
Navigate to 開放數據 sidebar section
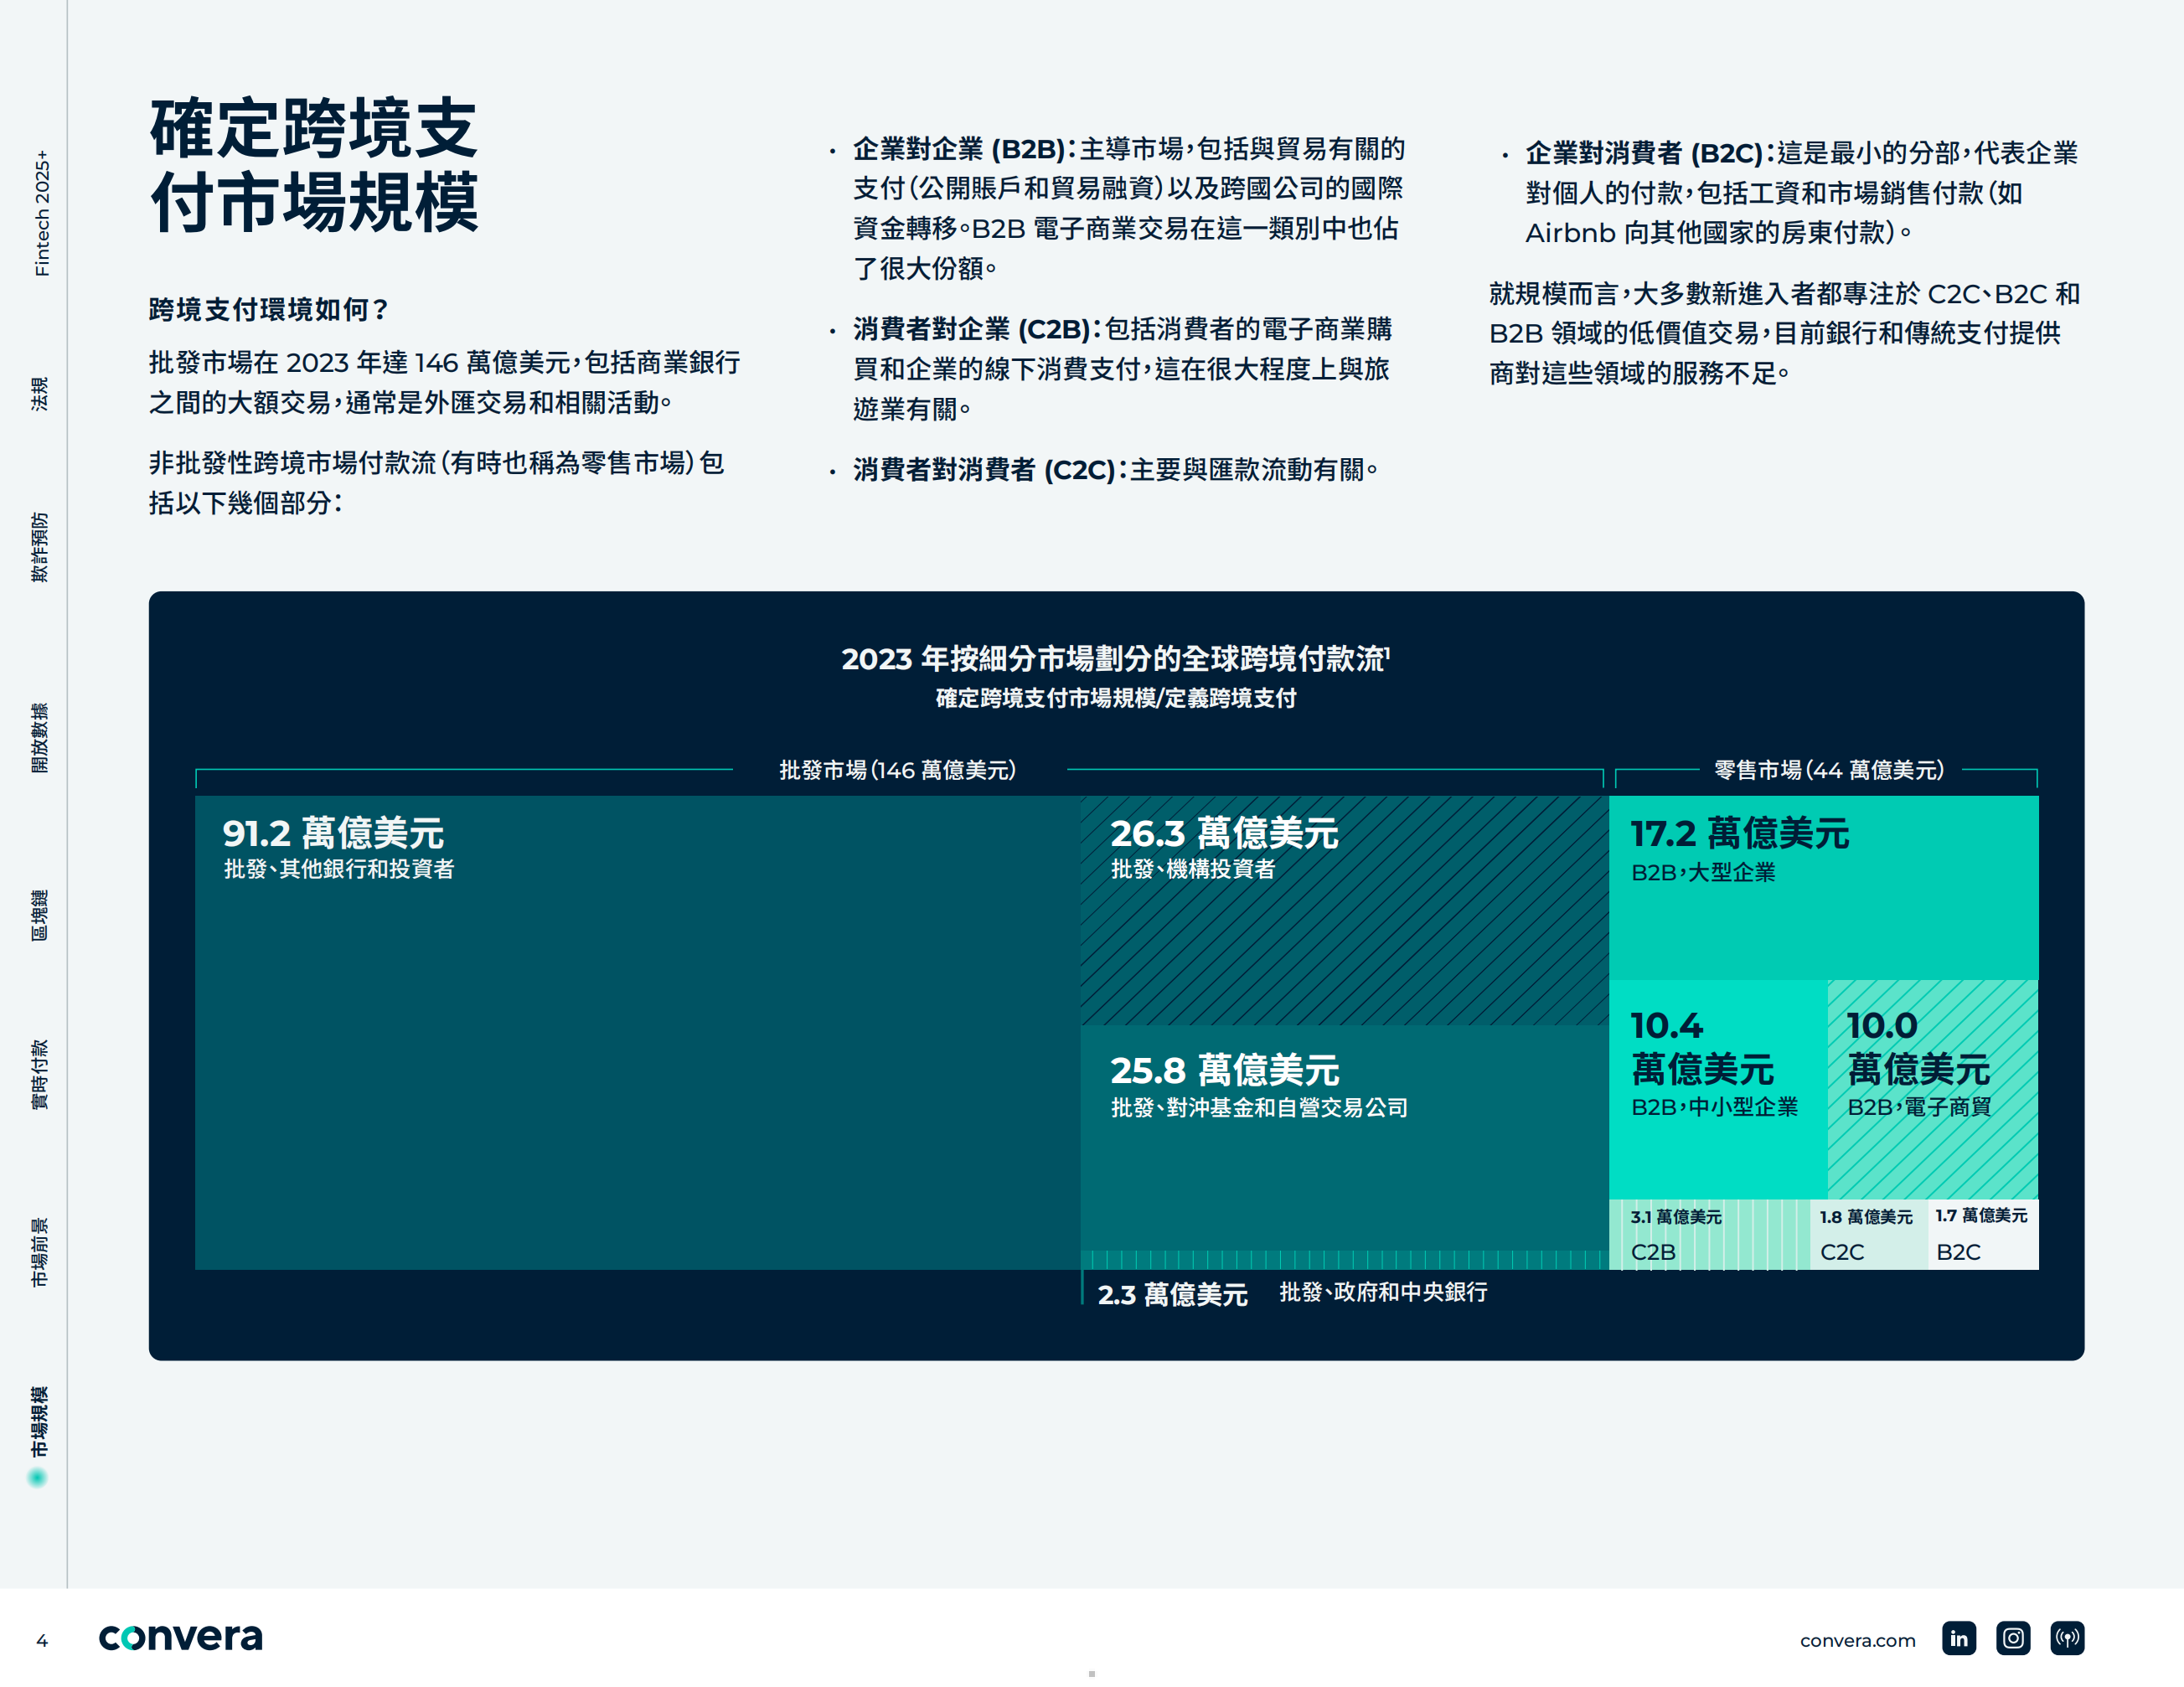click(x=39, y=737)
